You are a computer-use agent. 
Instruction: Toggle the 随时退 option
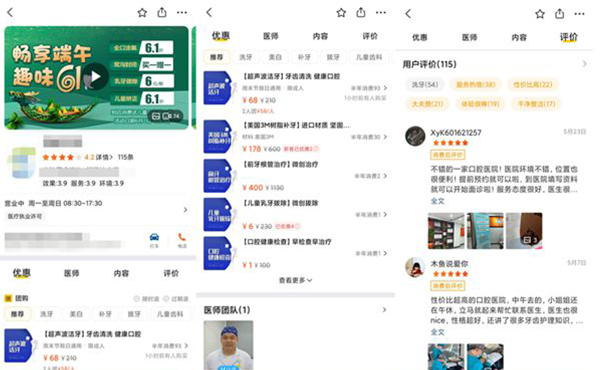pos(146,299)
